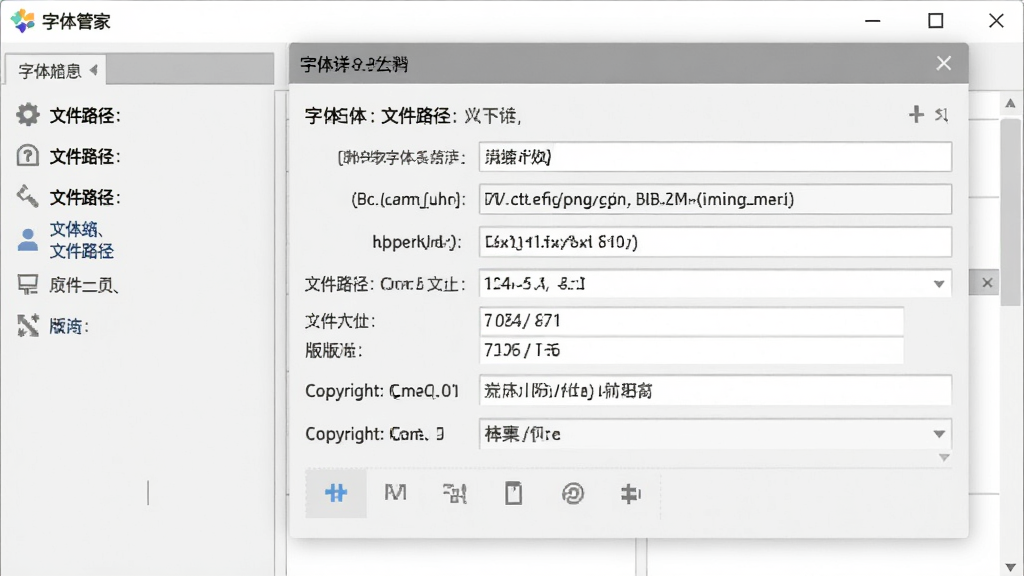Click the circular swirl icon in bottom toolbar

coord(573,494)
